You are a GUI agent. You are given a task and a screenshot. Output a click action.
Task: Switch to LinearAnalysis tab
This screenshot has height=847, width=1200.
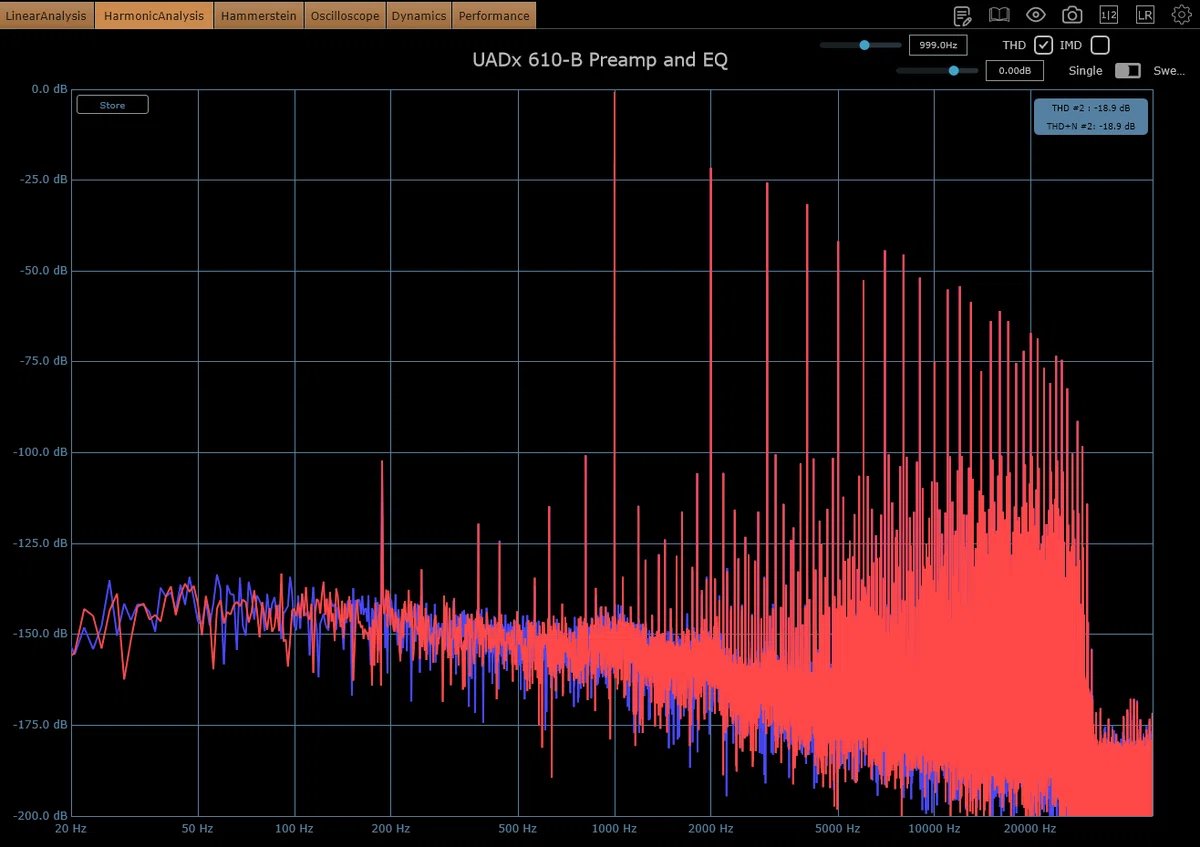[47, 15]
